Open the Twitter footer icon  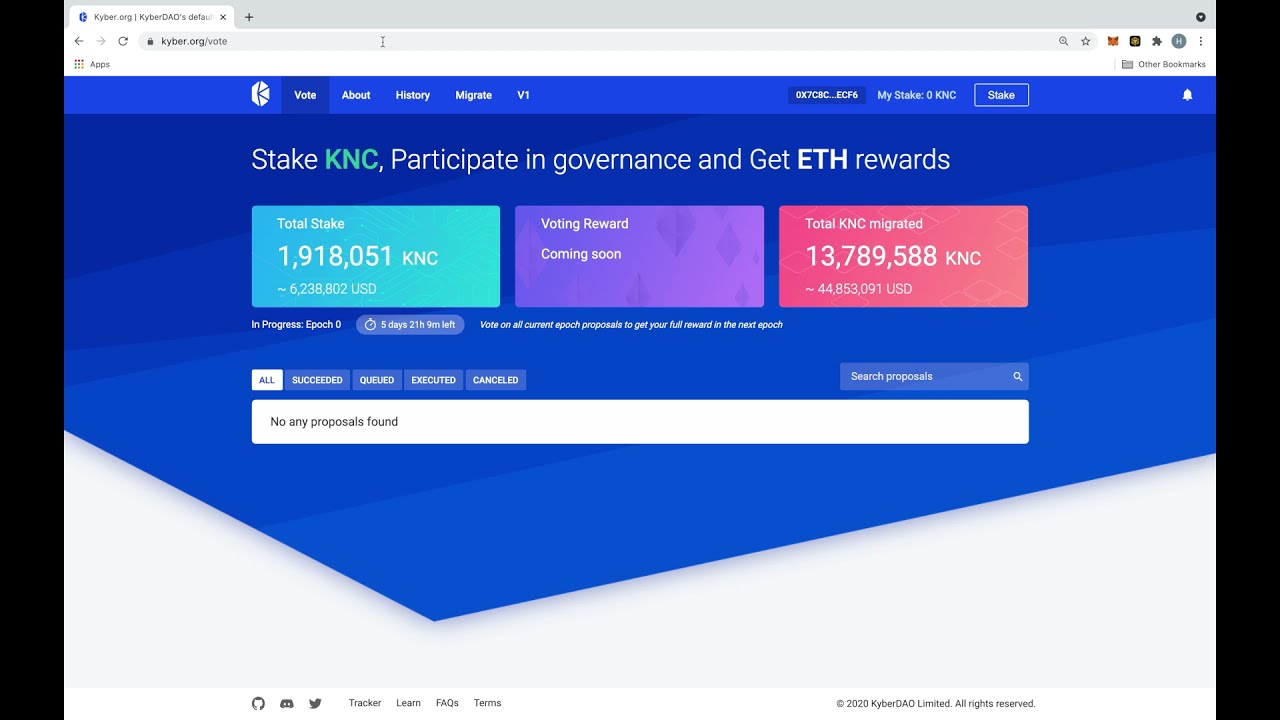point(315,704)
